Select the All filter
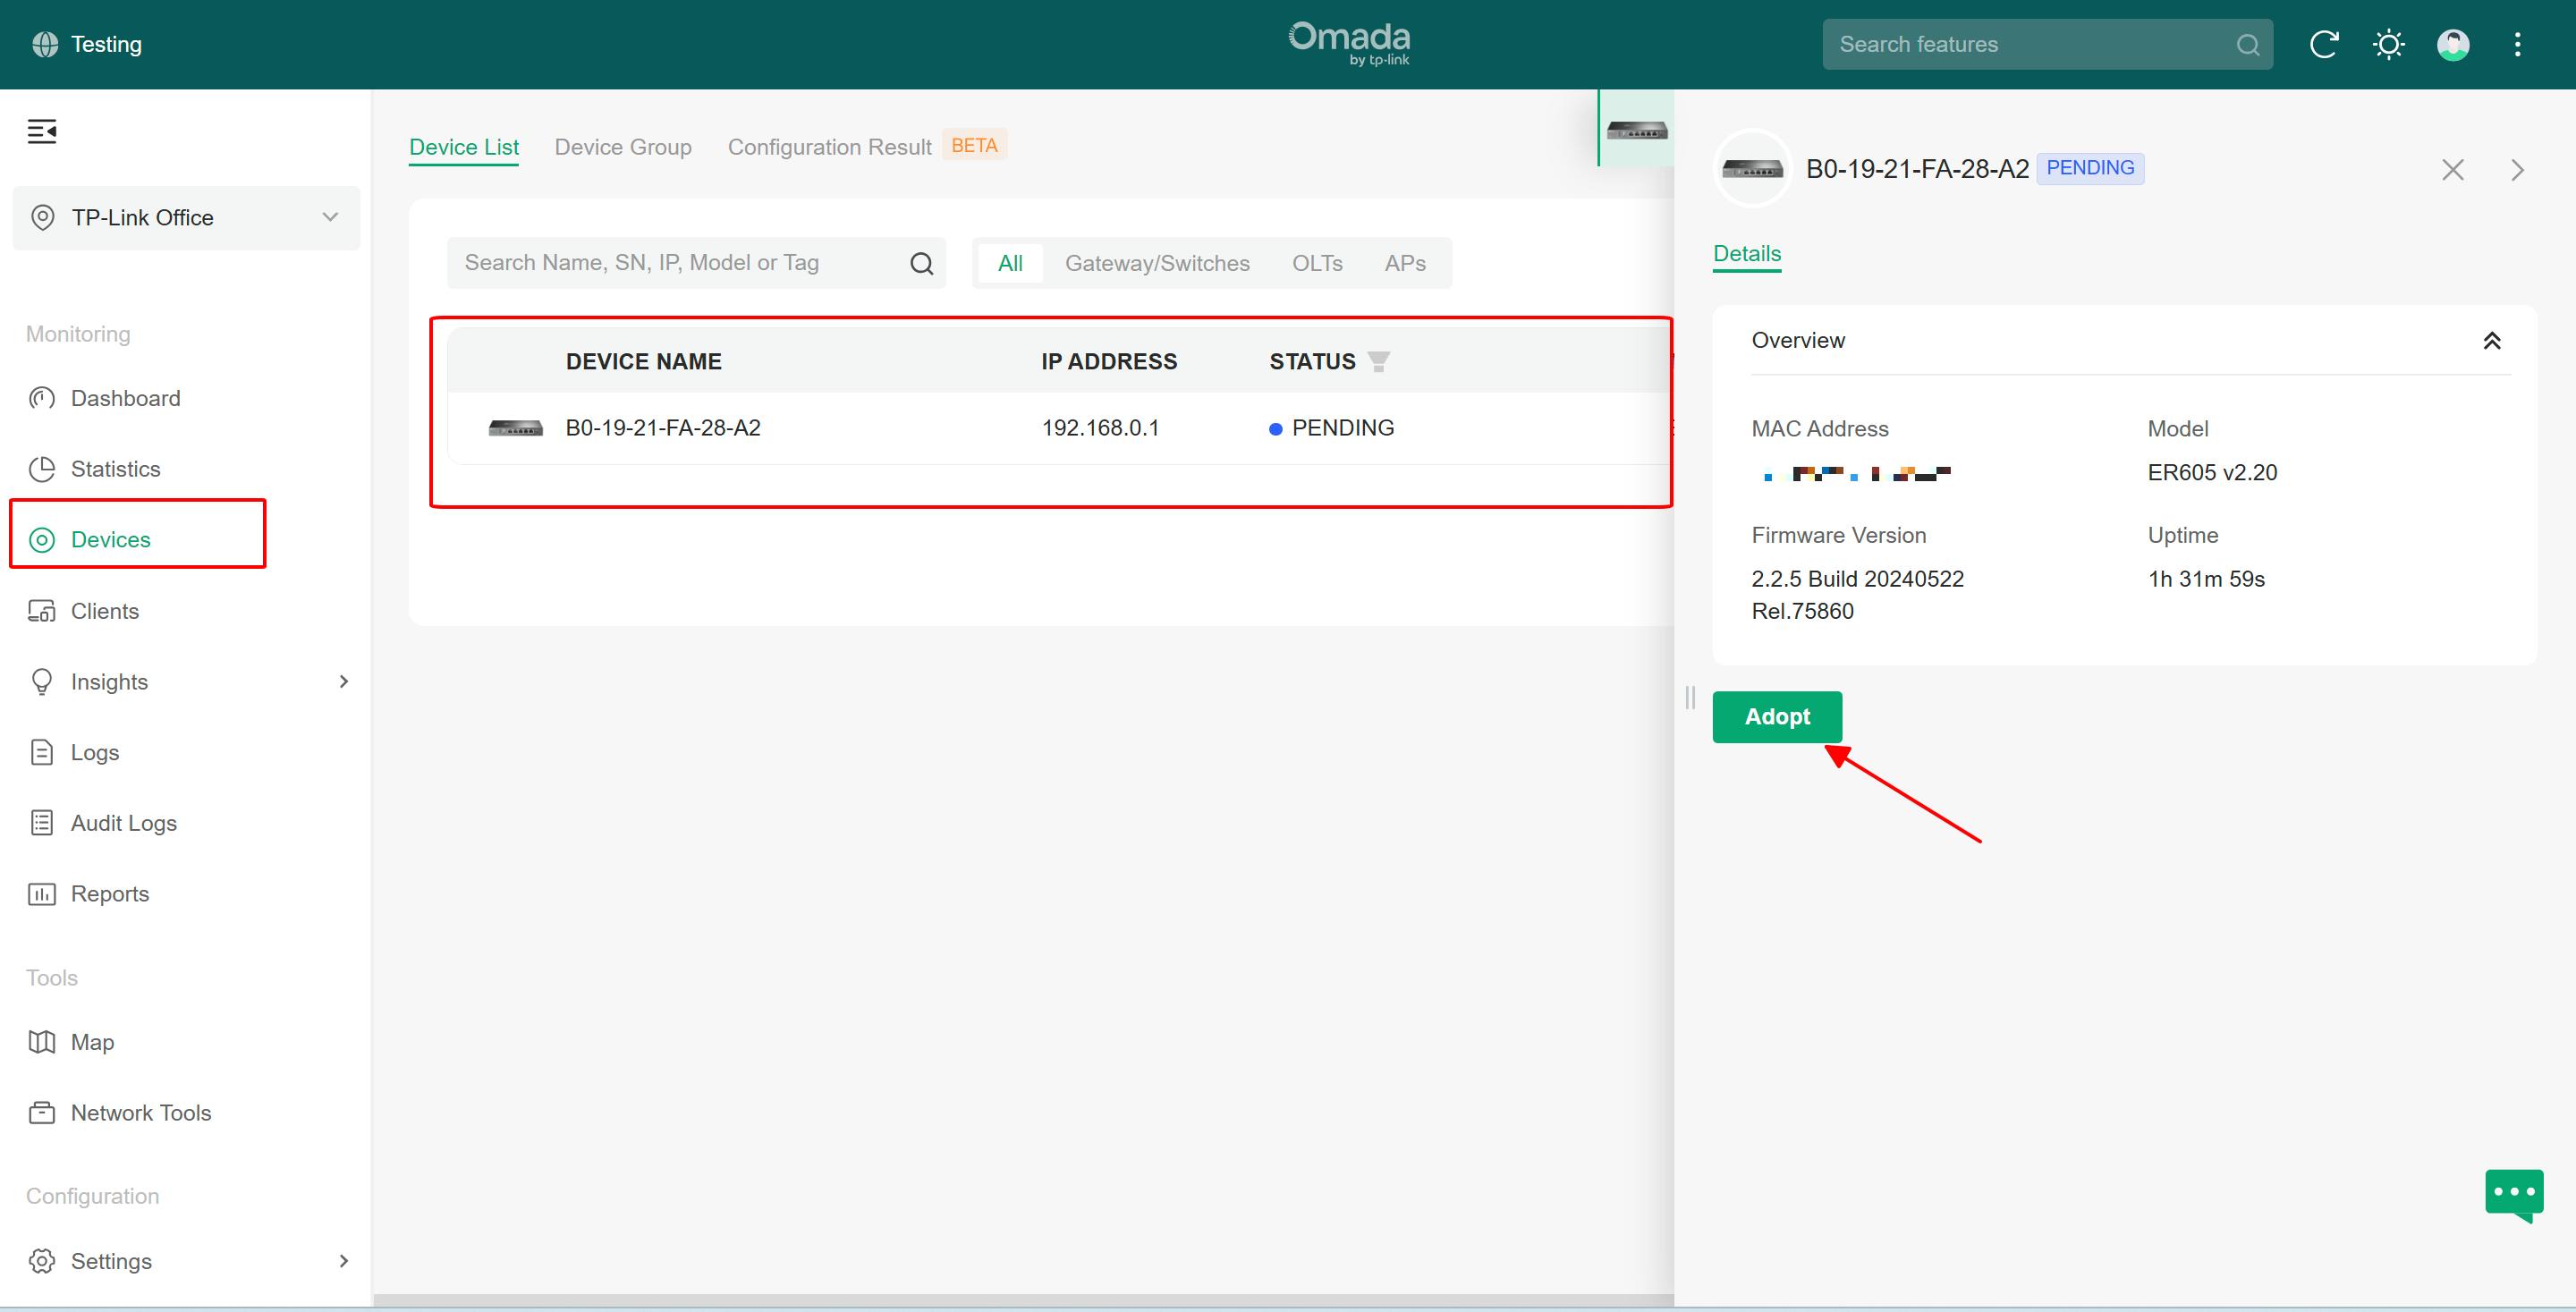The image size is (2576, 1312). (1010, 263)
